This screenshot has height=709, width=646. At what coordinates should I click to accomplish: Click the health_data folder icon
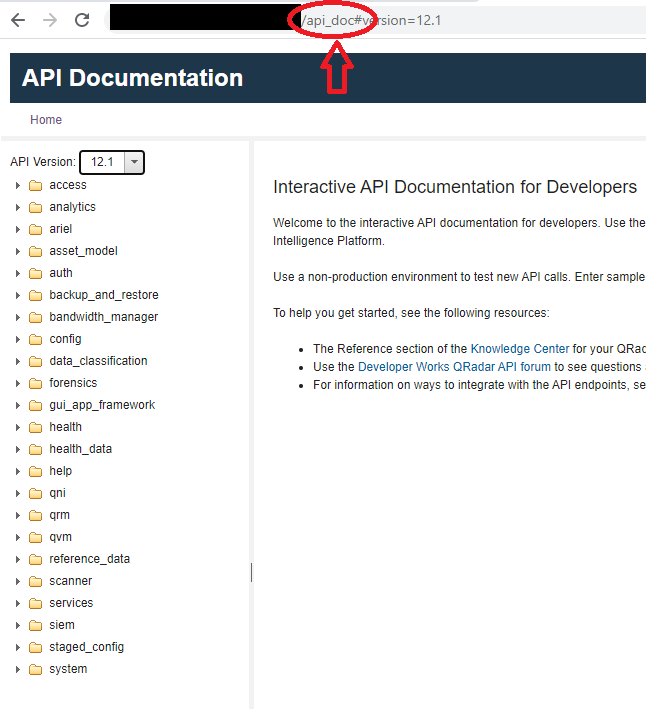coord(35,449)
